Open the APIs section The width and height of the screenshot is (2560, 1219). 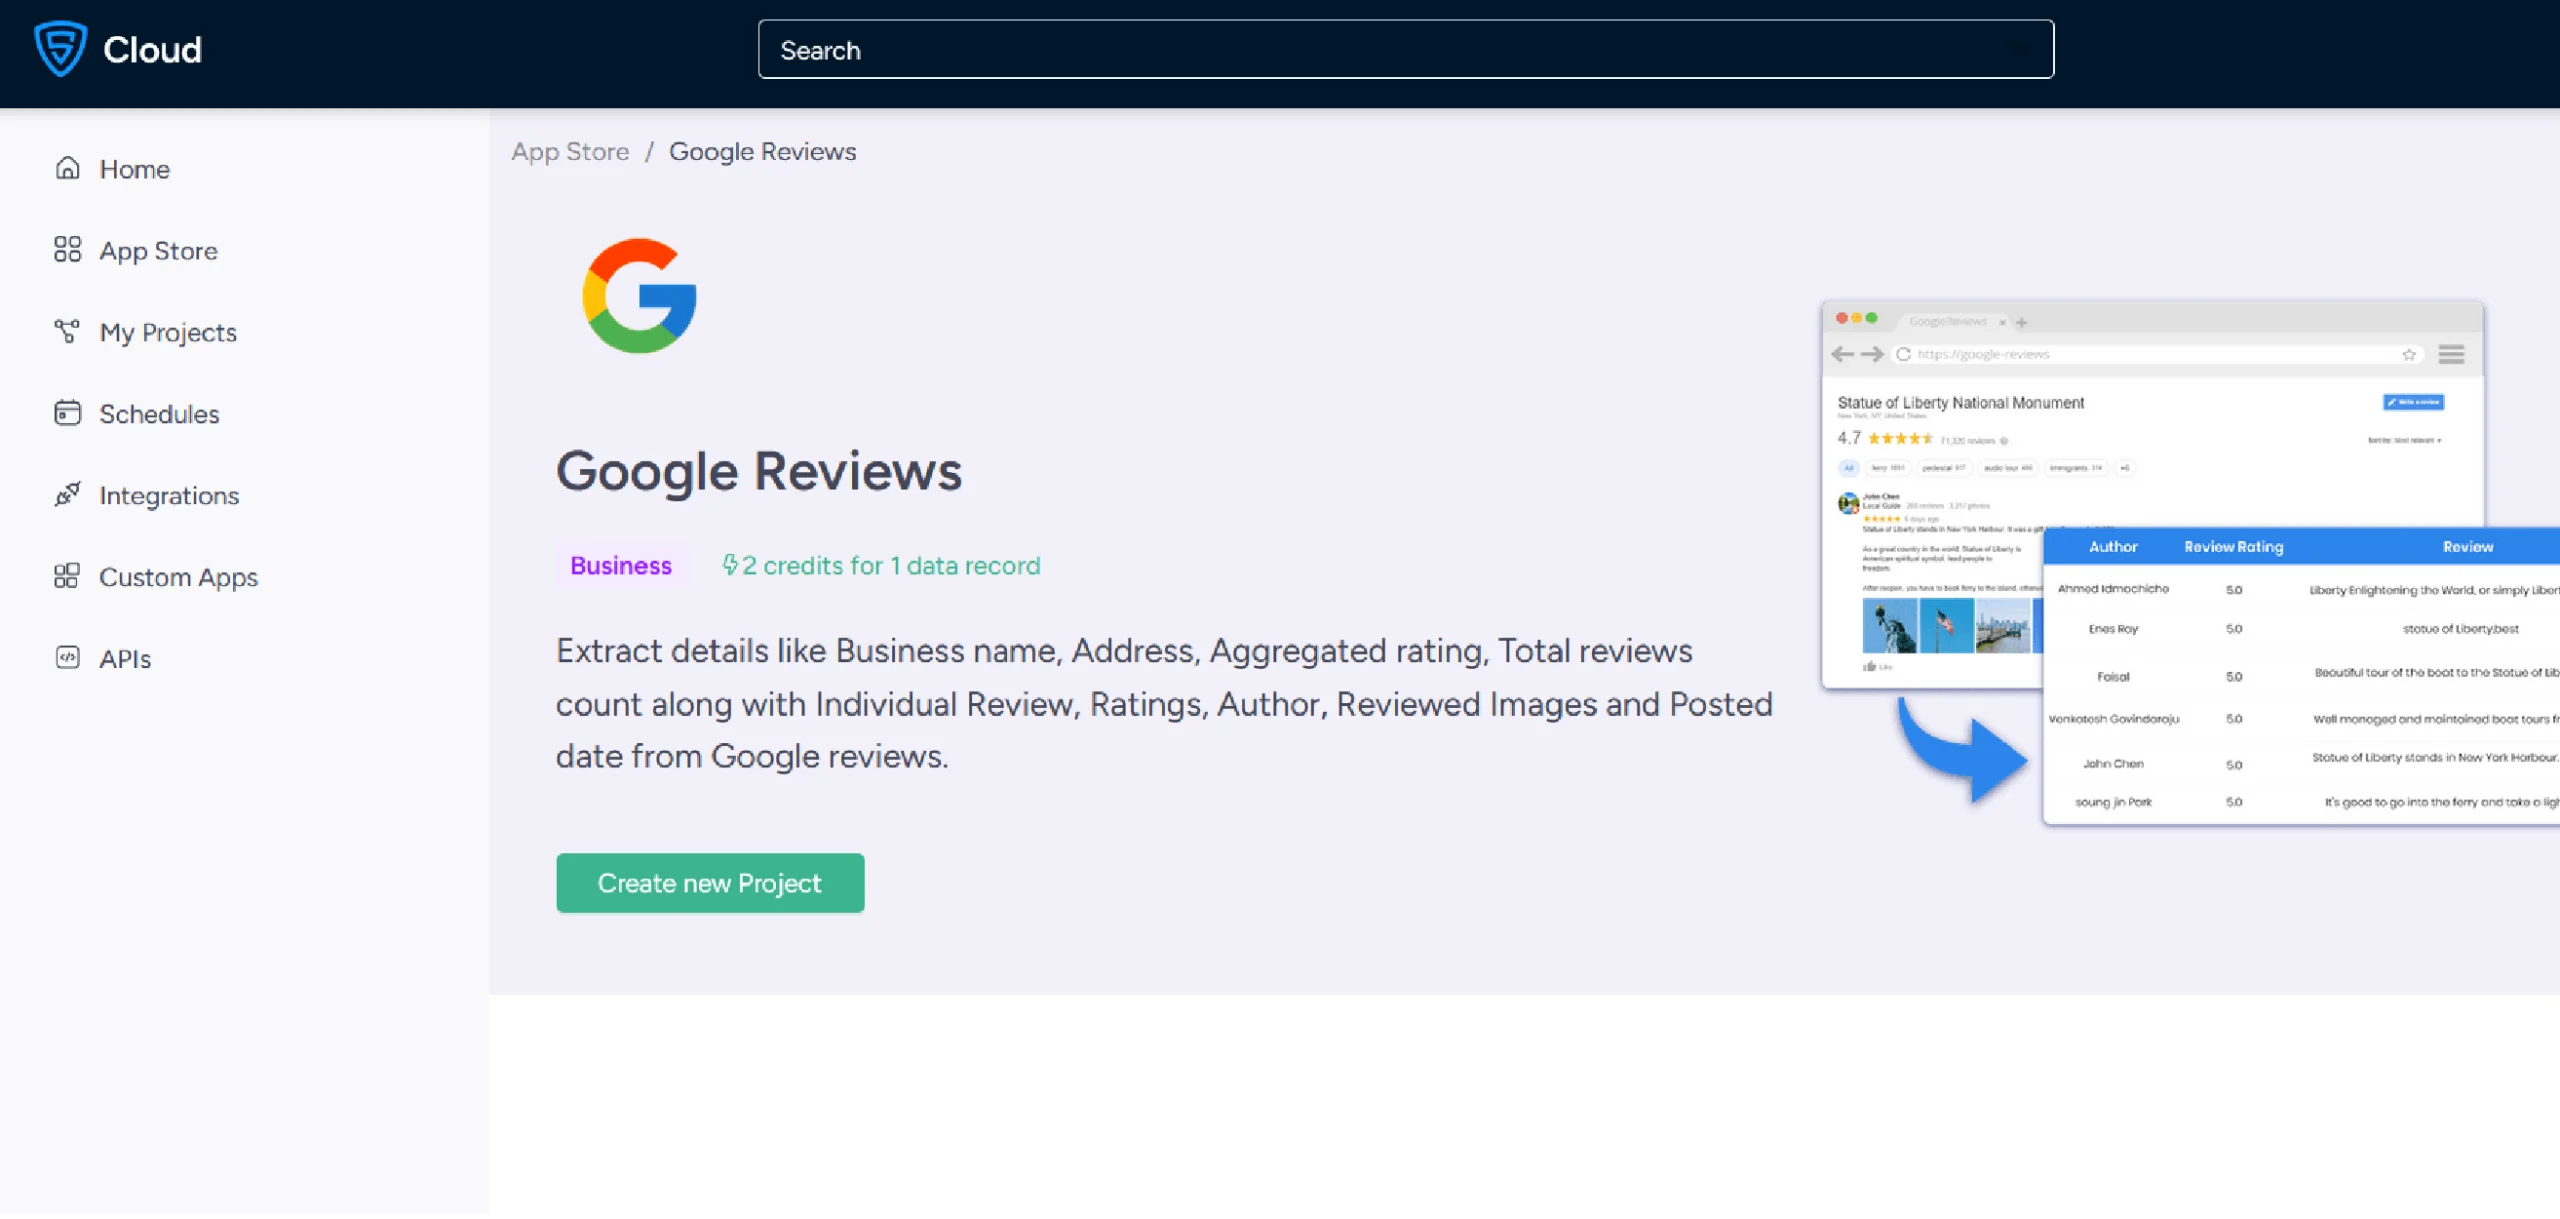125,659
